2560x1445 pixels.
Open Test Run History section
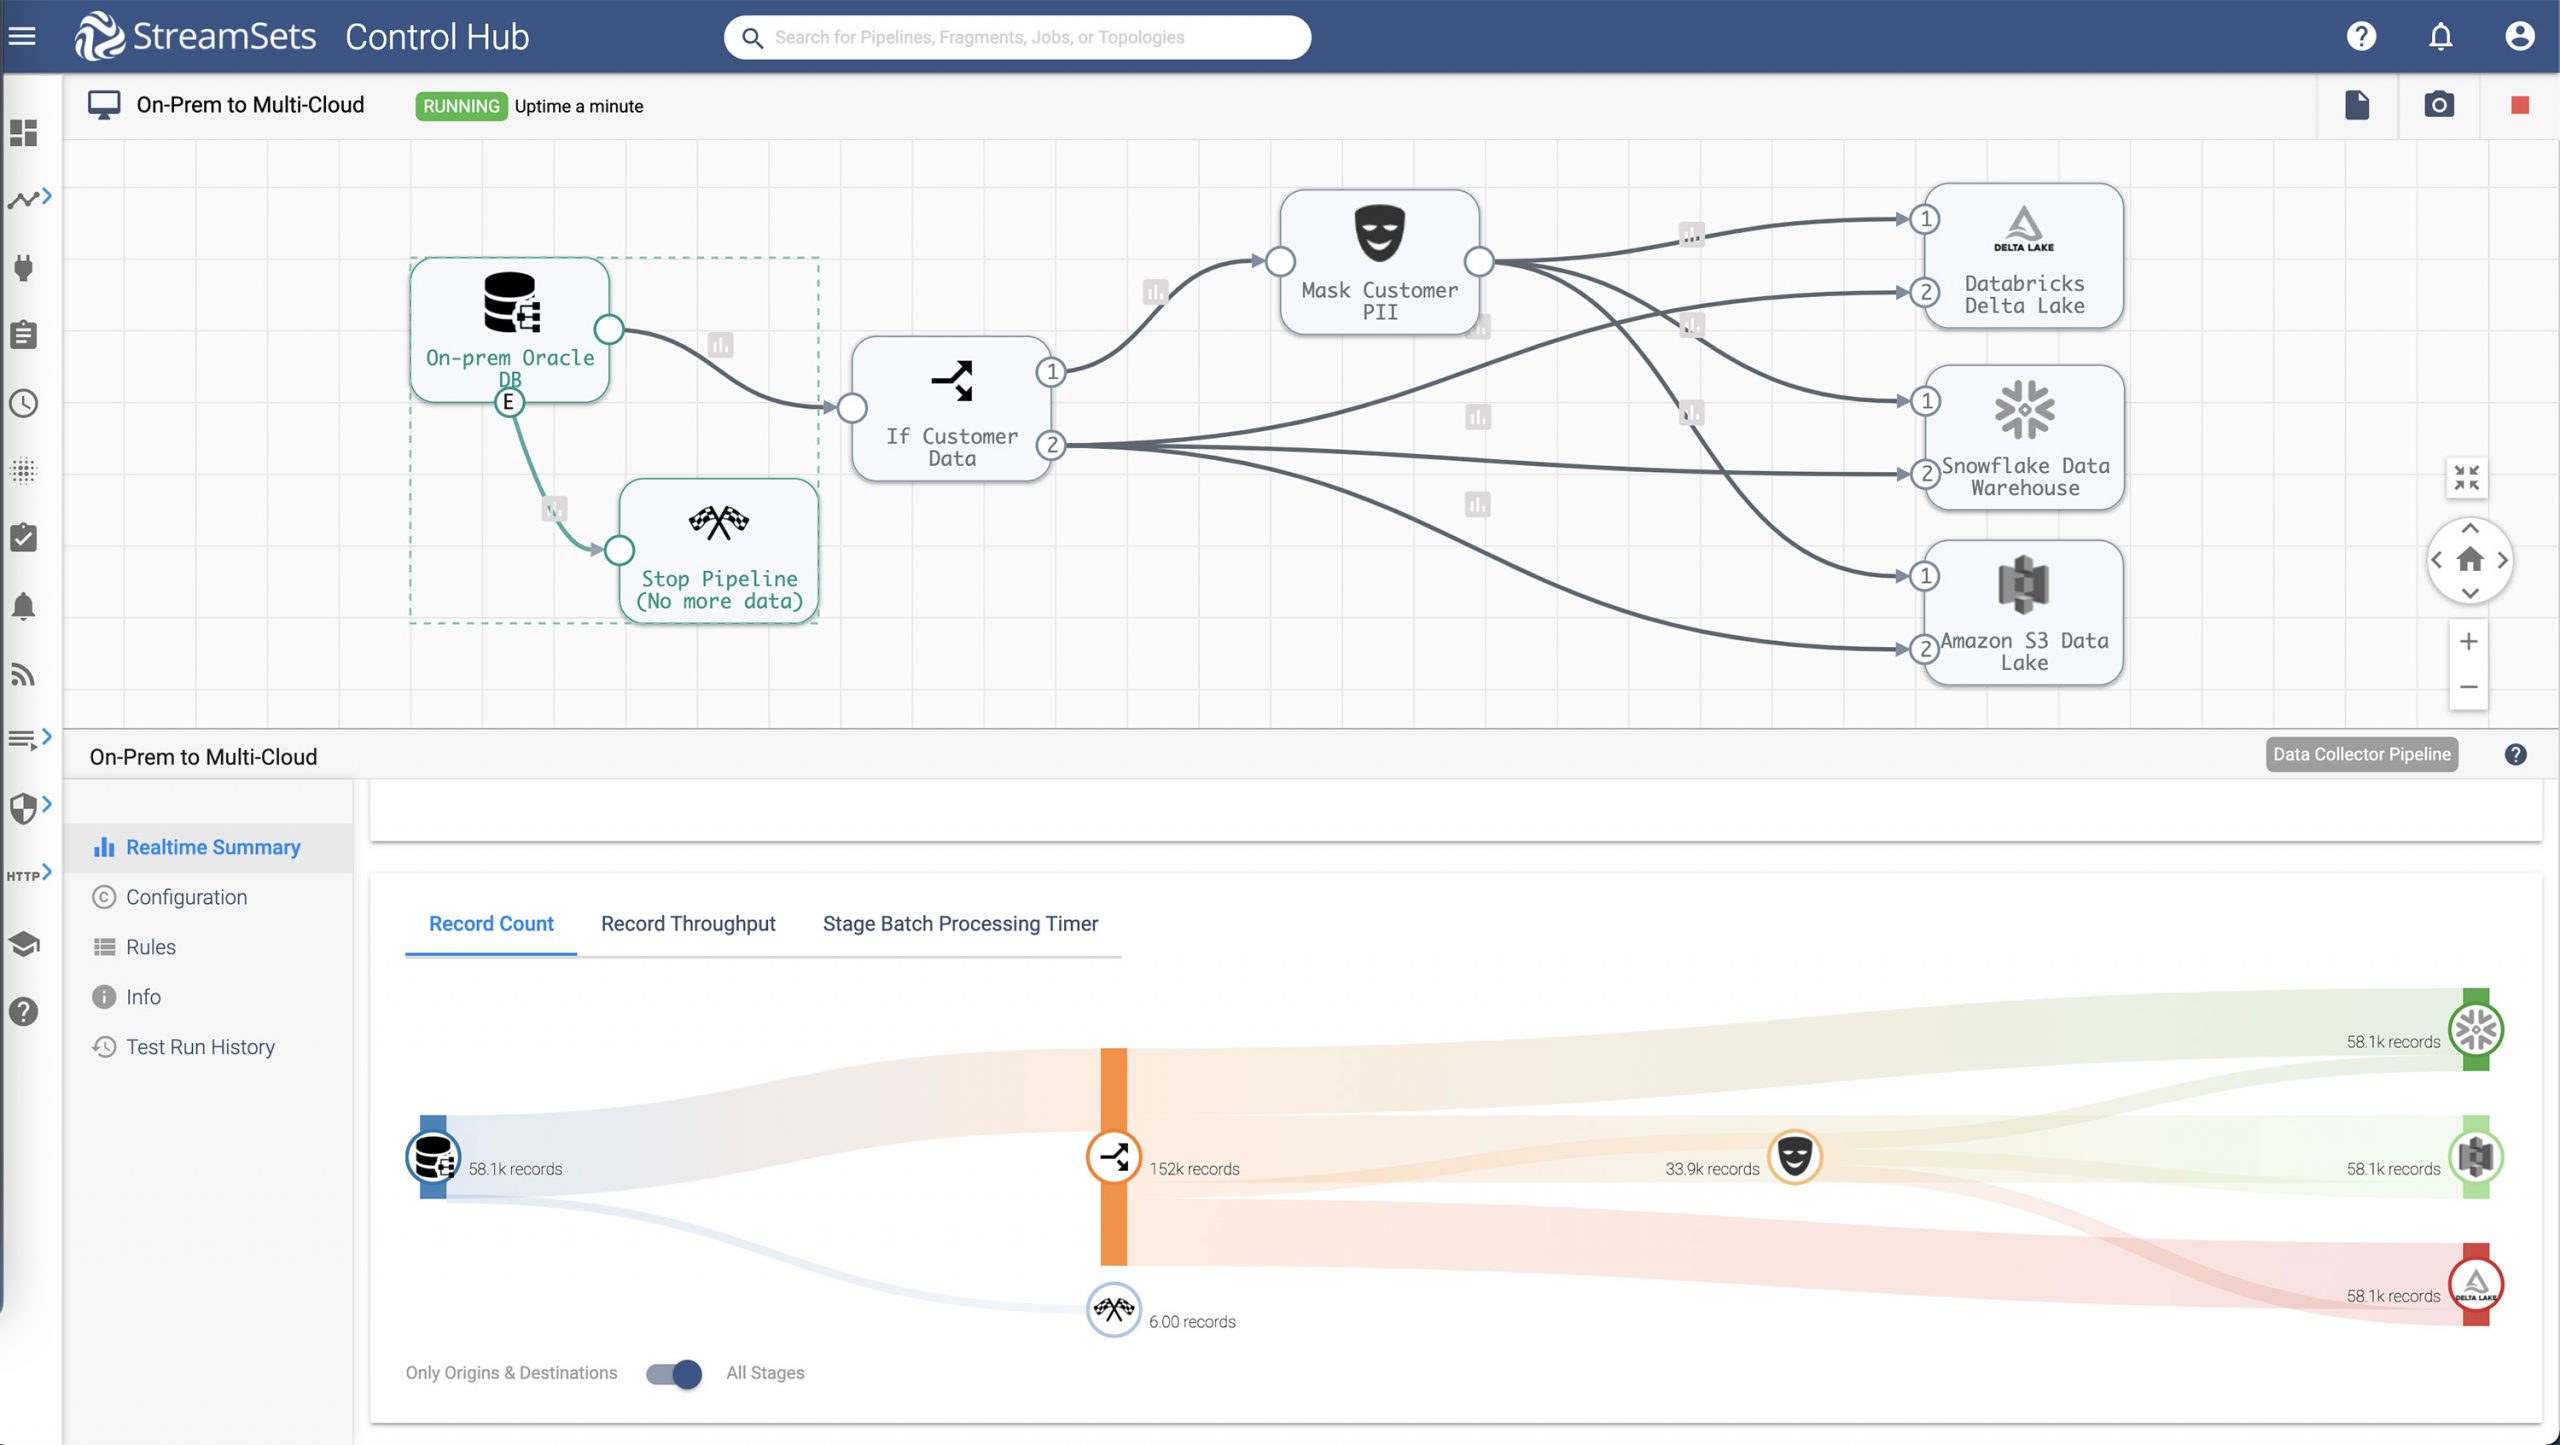tap(209, 1047)
